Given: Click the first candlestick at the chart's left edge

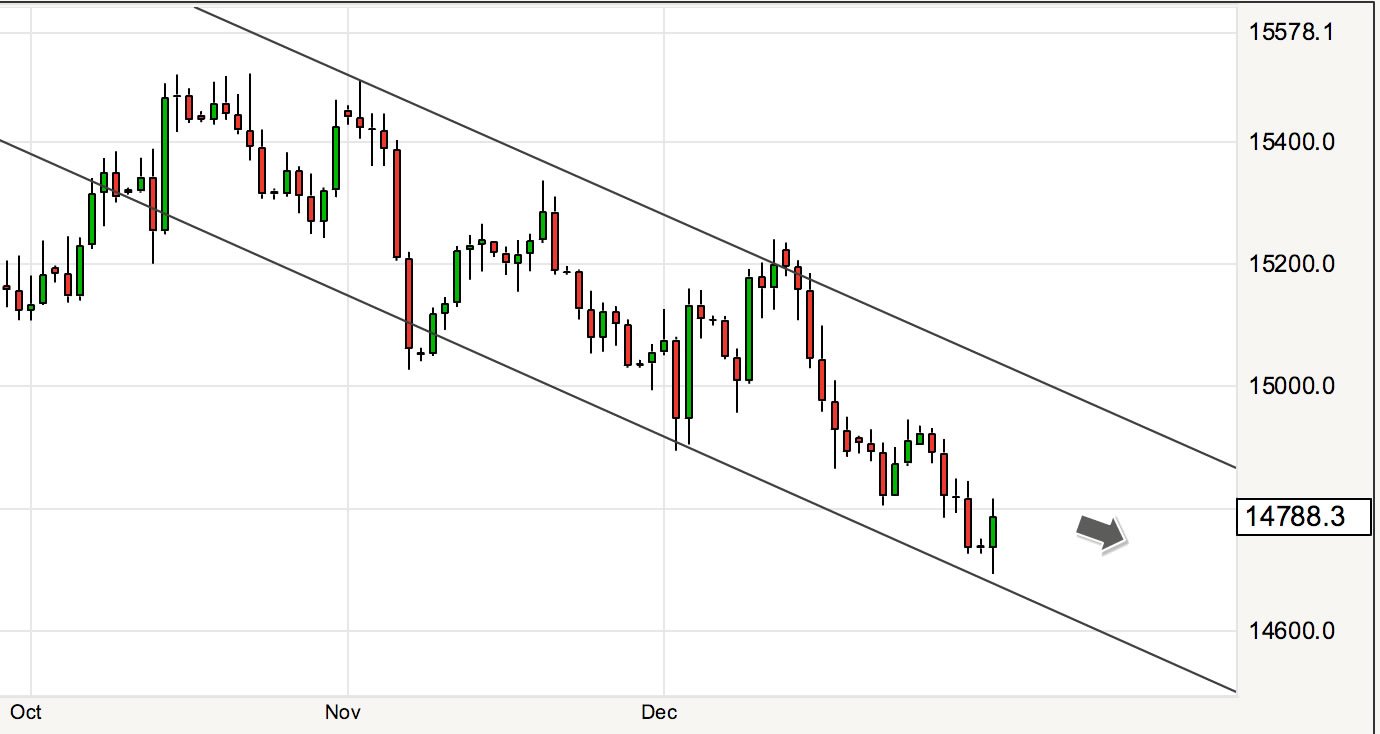Looking at the screenshot, I should point(7,287).
